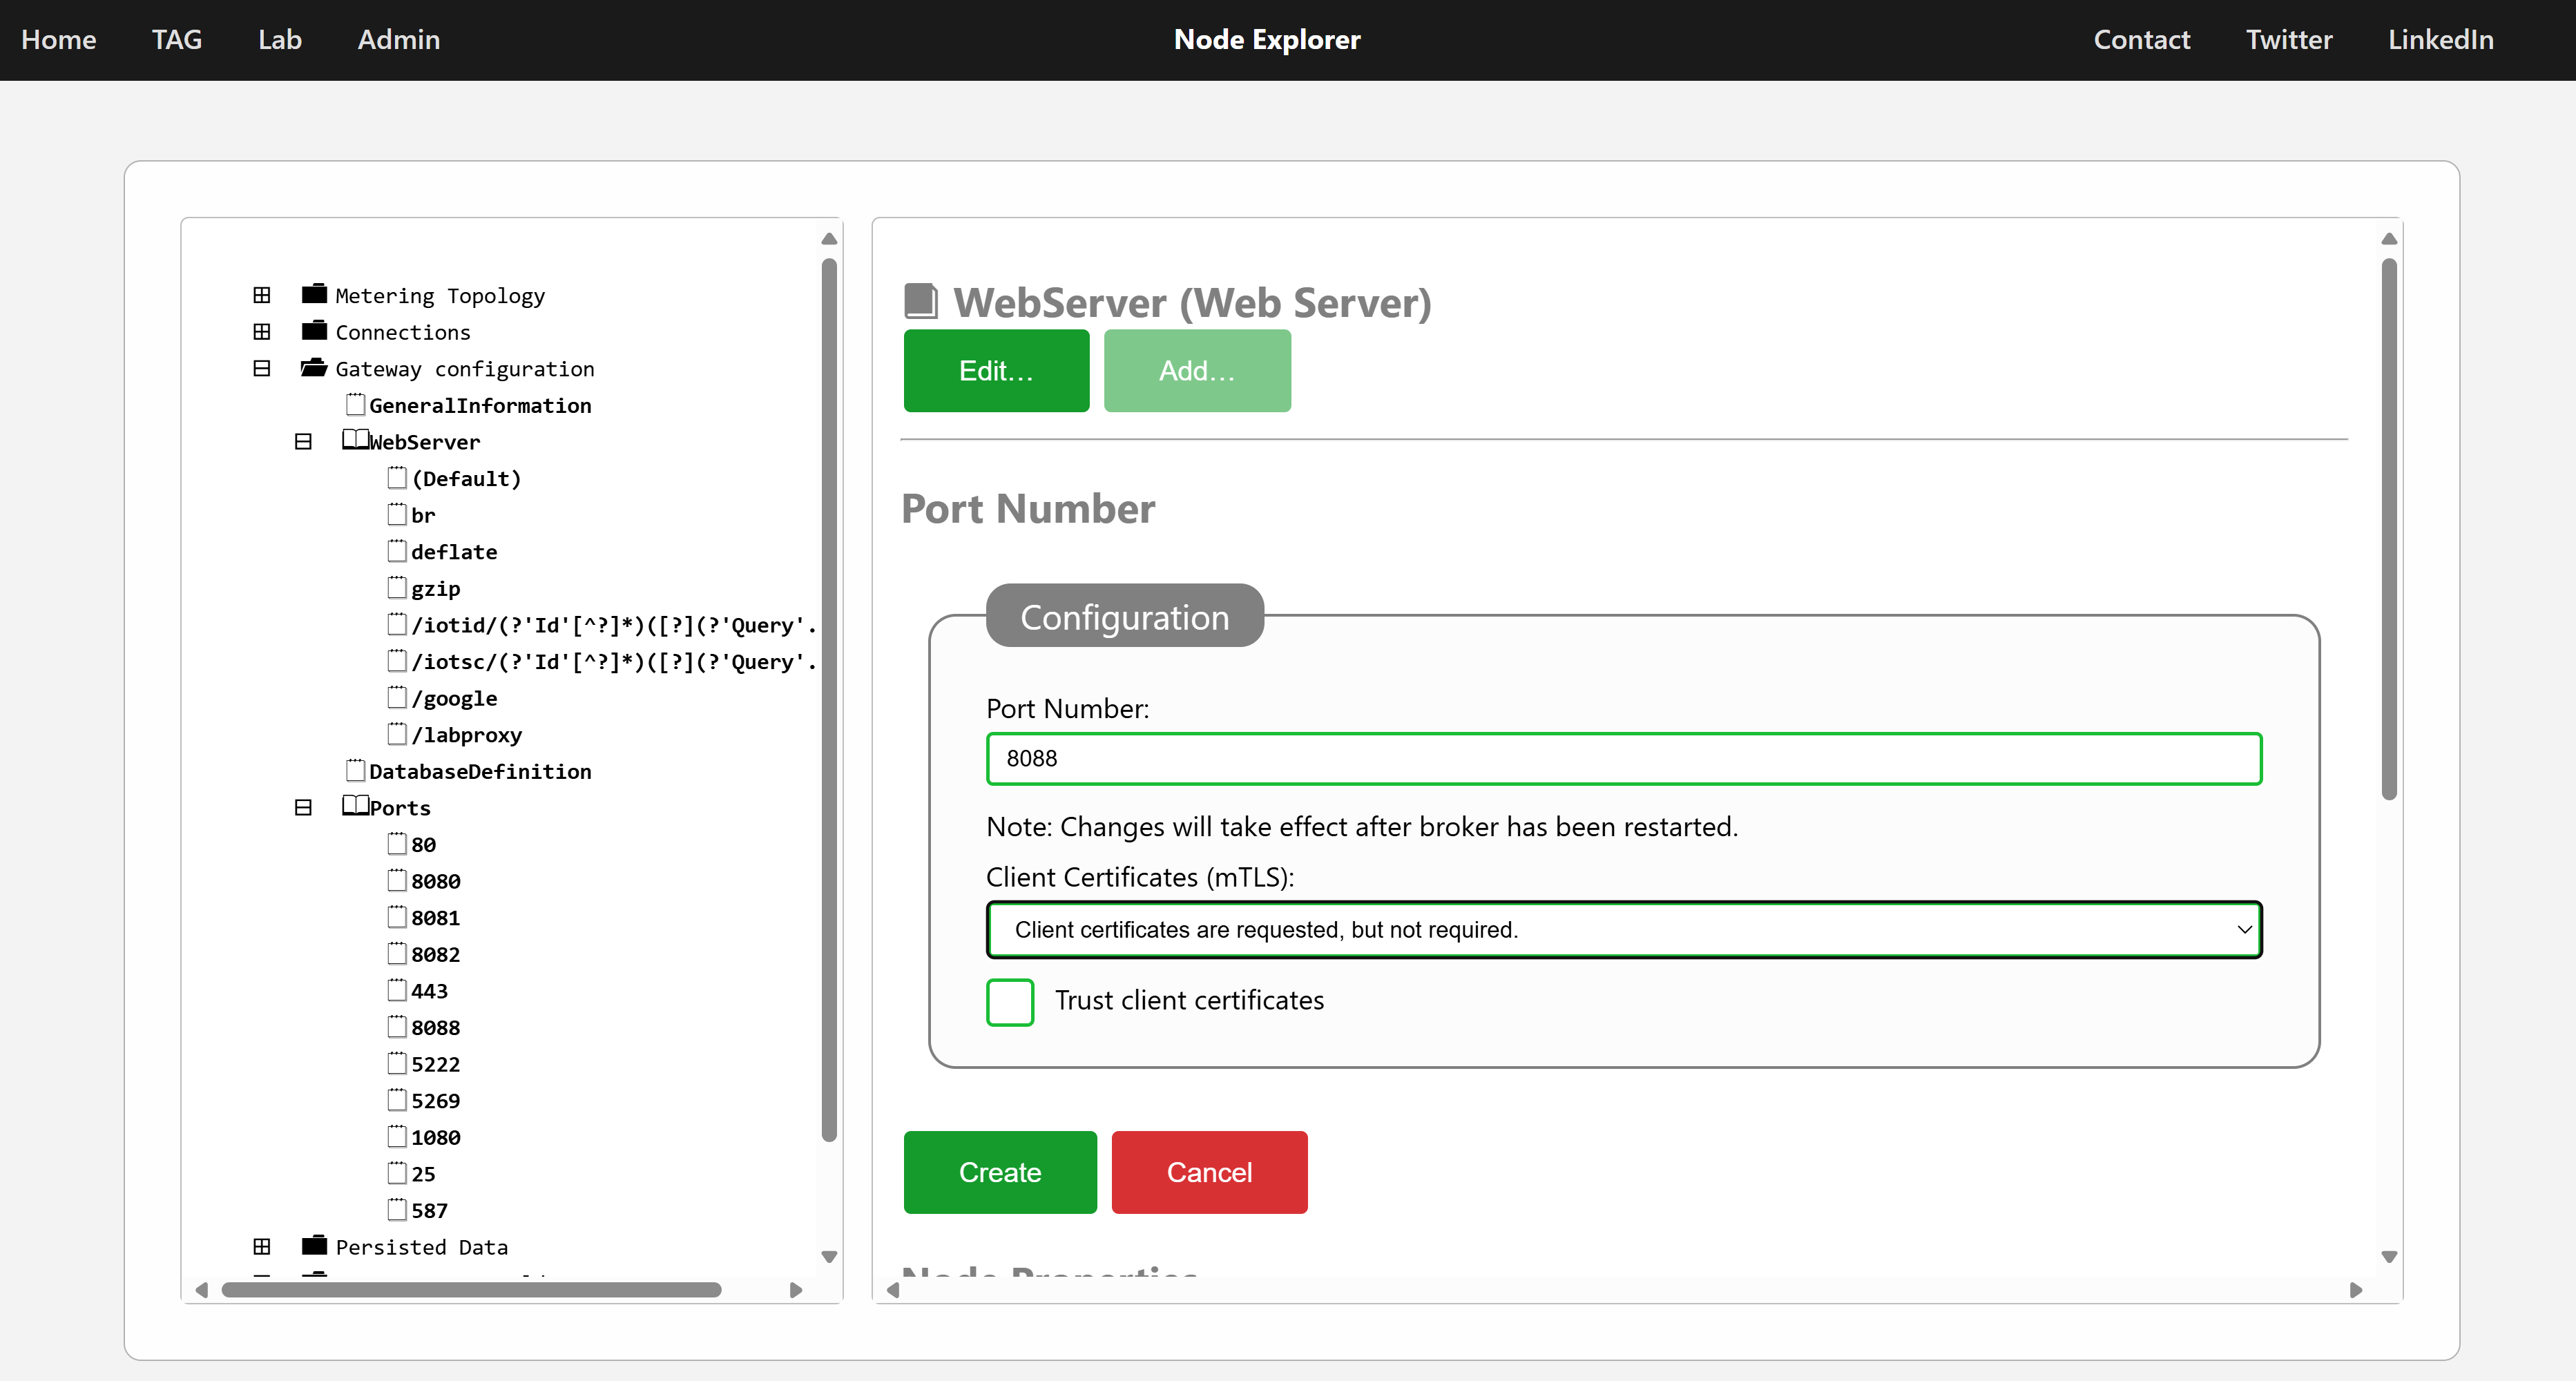Click the /iotsc regex node page icon
The height and width of the screenshot is (1381, 2576).
pyautogui.click(x=397, y=660)
